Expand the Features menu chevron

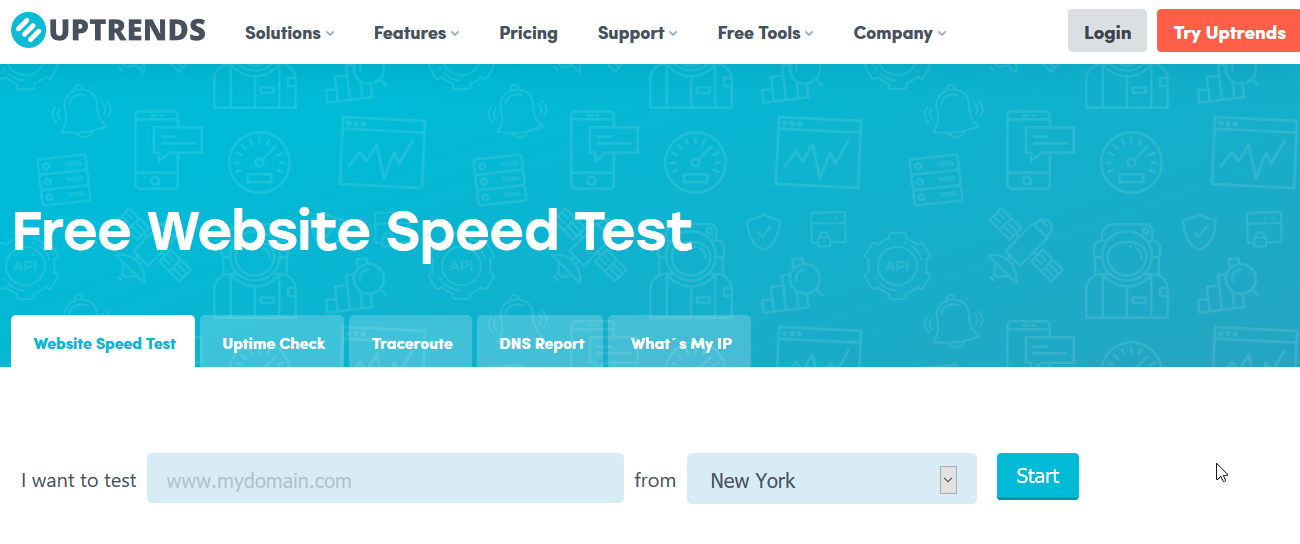tap(455, 34)
